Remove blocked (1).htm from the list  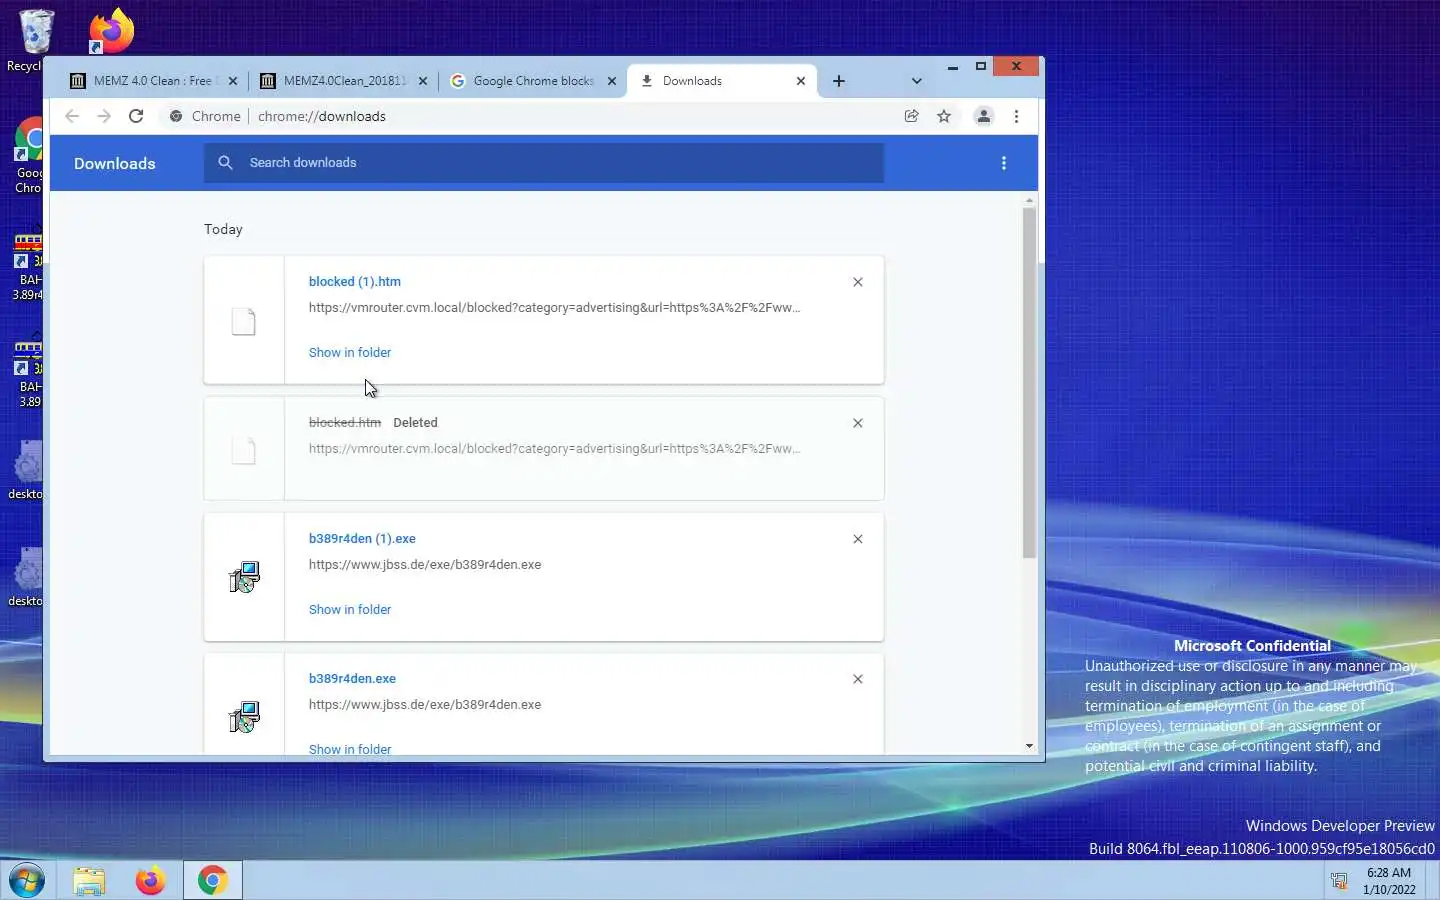(x=858, y=282)
